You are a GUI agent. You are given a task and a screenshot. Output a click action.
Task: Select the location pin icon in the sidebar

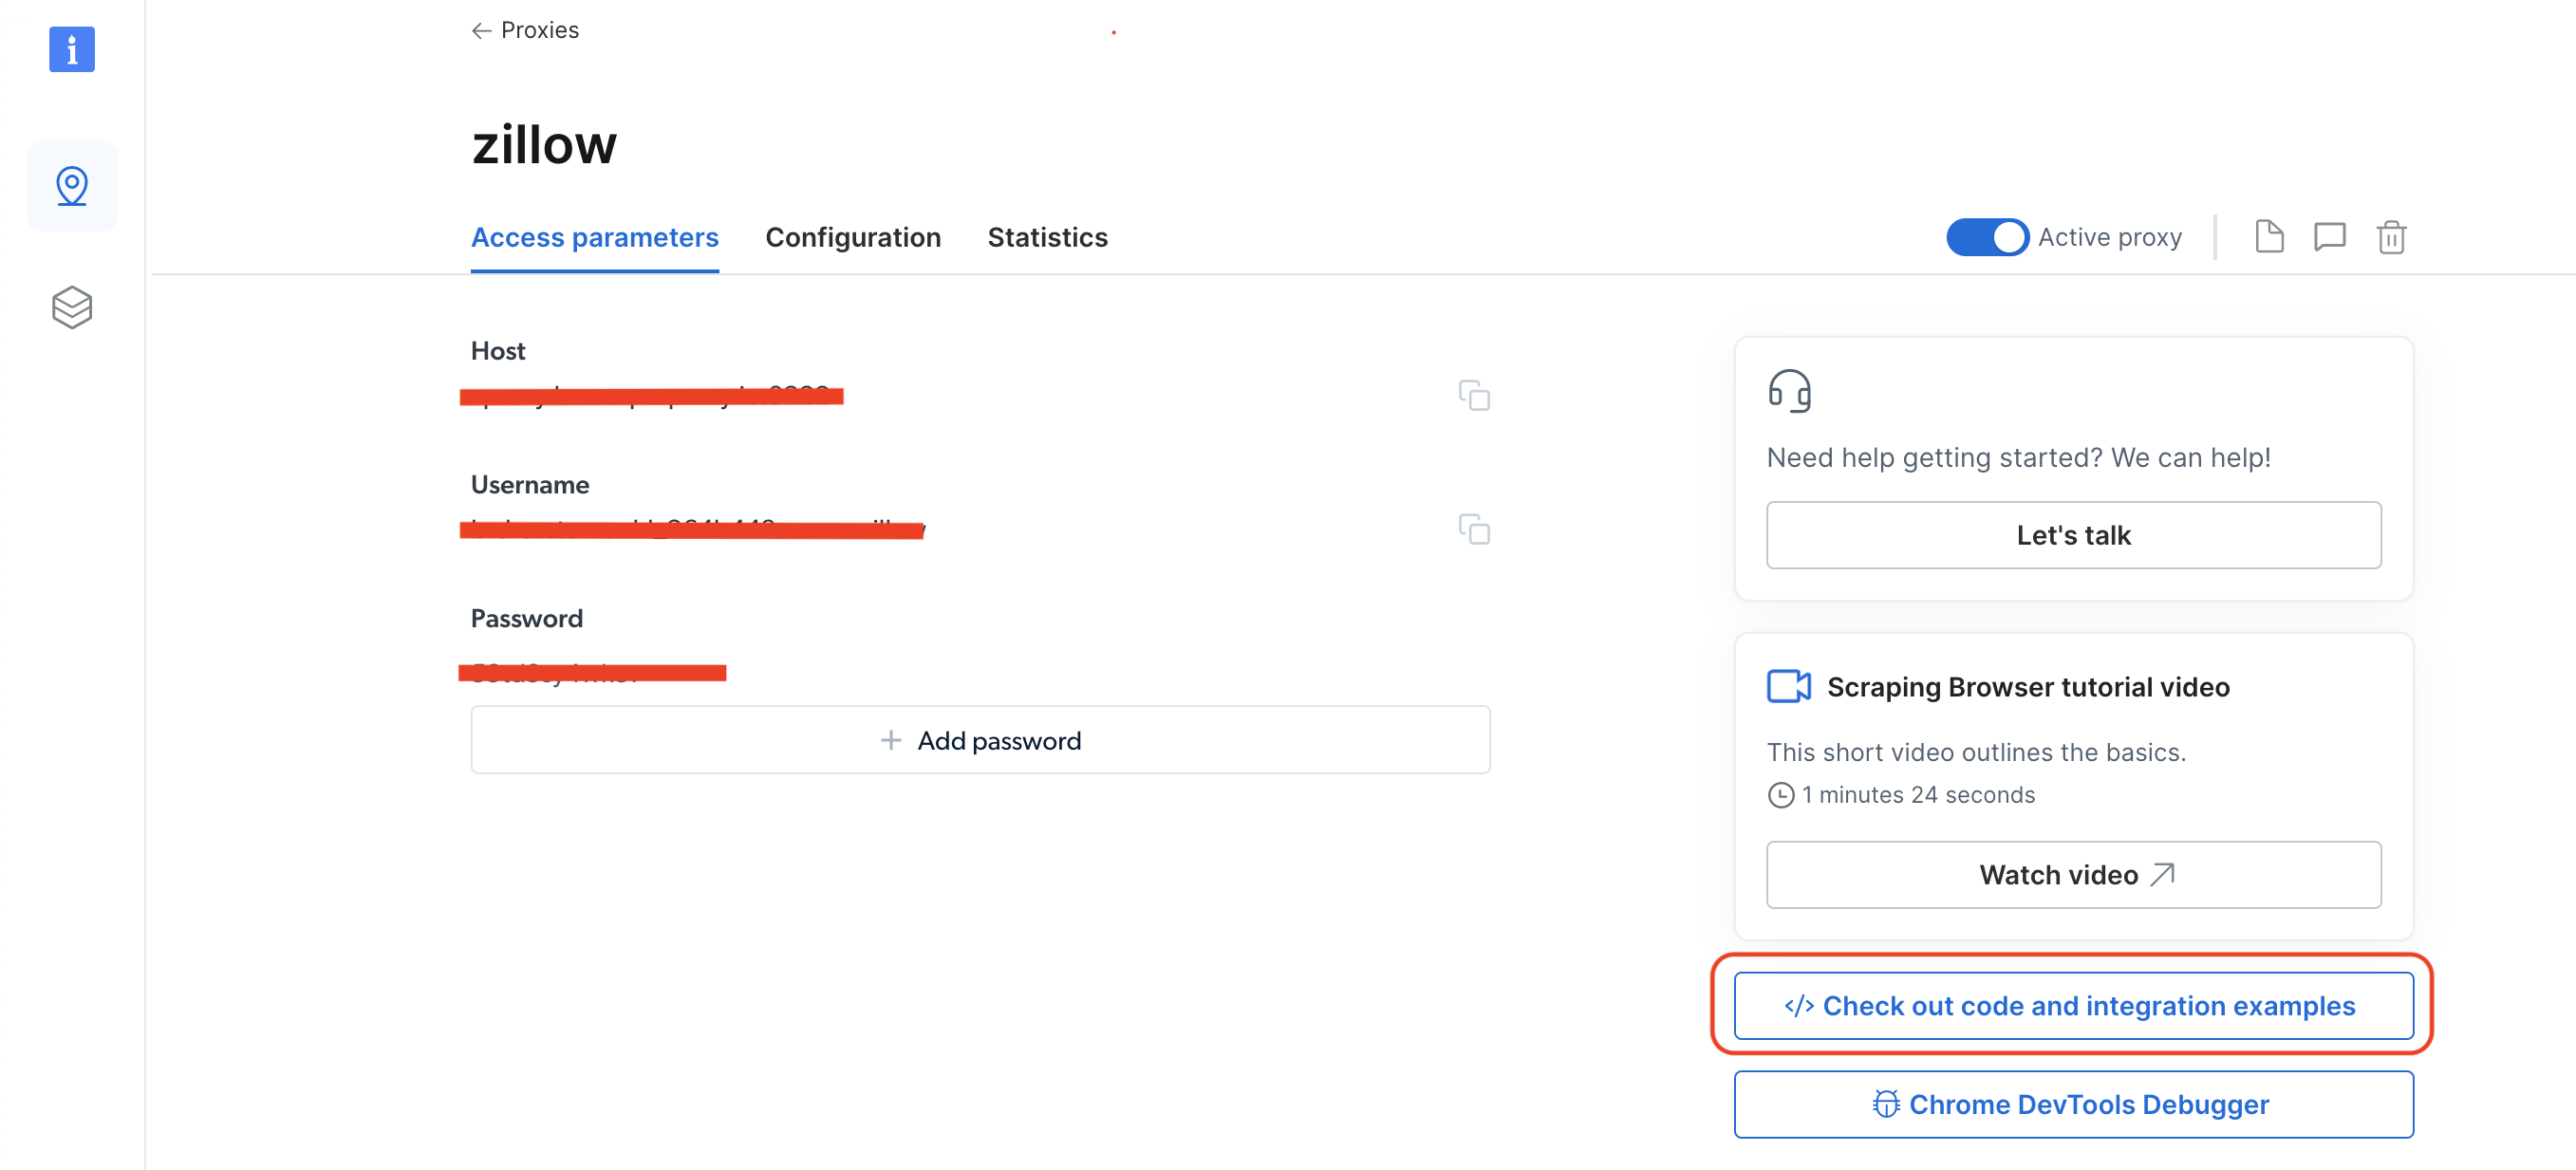point(71,185)
